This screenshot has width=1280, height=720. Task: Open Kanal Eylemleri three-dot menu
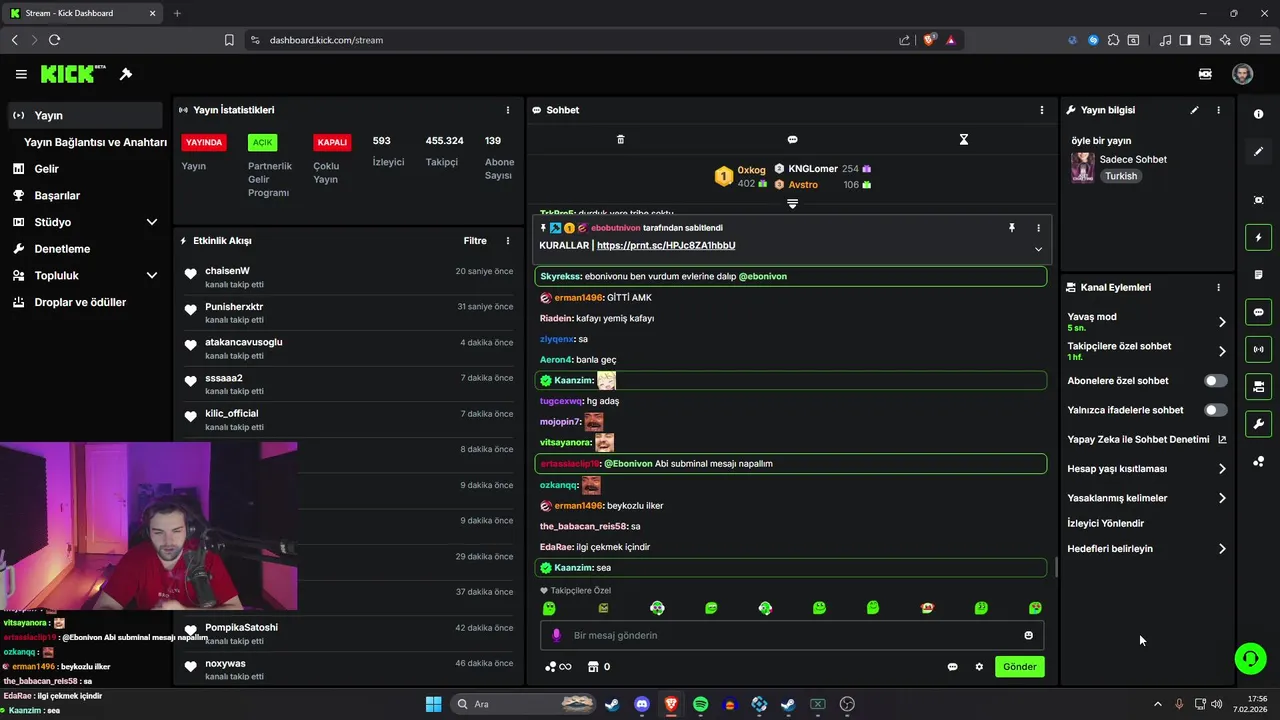click(x=1218, y=287)
